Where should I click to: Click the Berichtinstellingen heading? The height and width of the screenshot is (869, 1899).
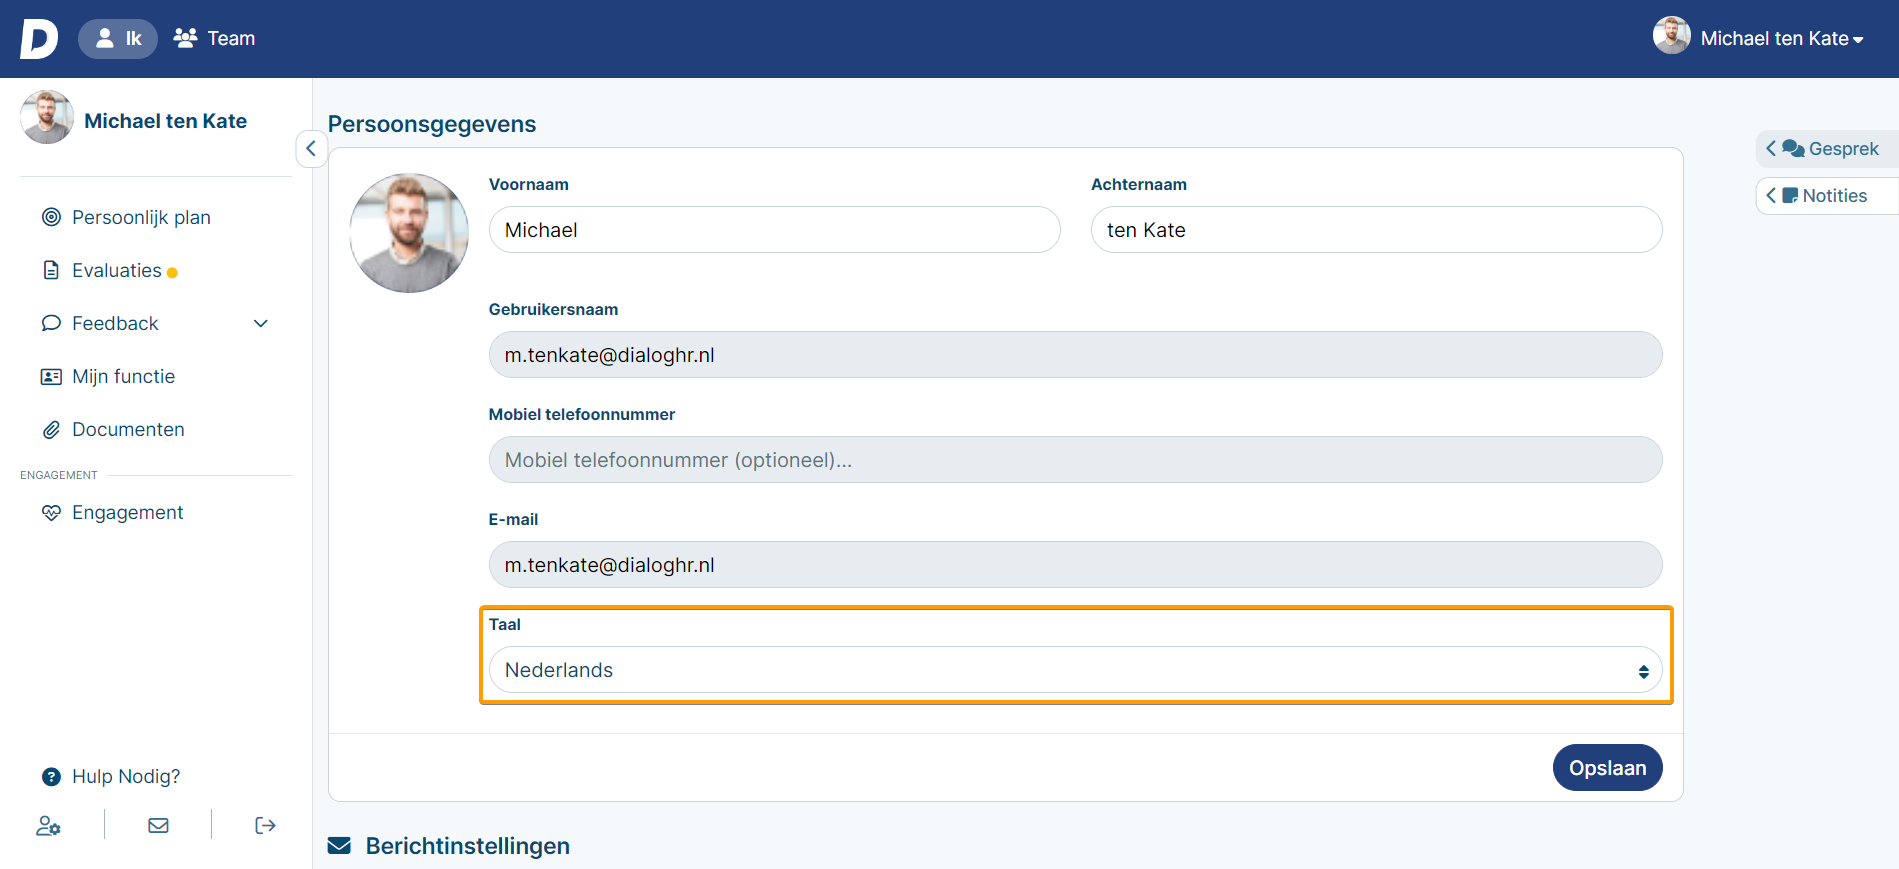(467, 846)
